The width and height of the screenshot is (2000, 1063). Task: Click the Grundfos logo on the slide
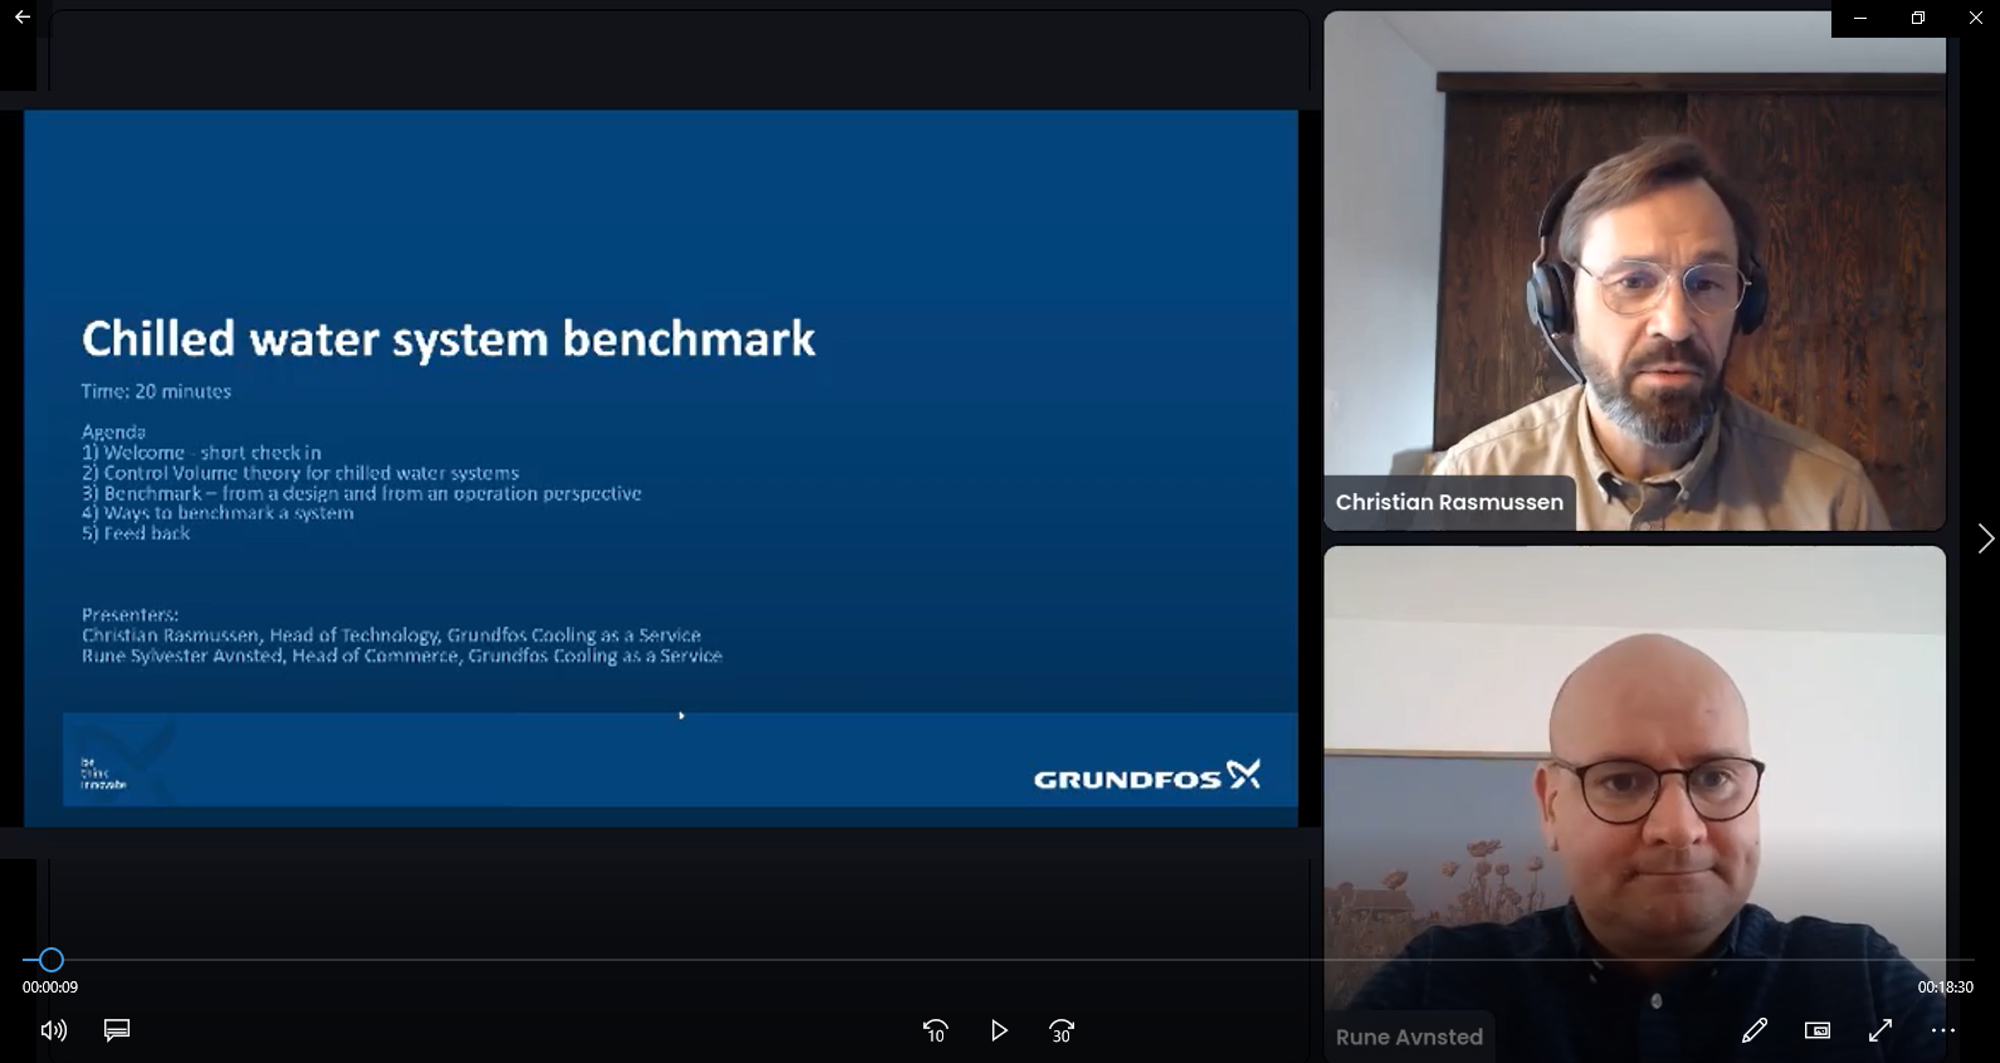(1147, 776)
